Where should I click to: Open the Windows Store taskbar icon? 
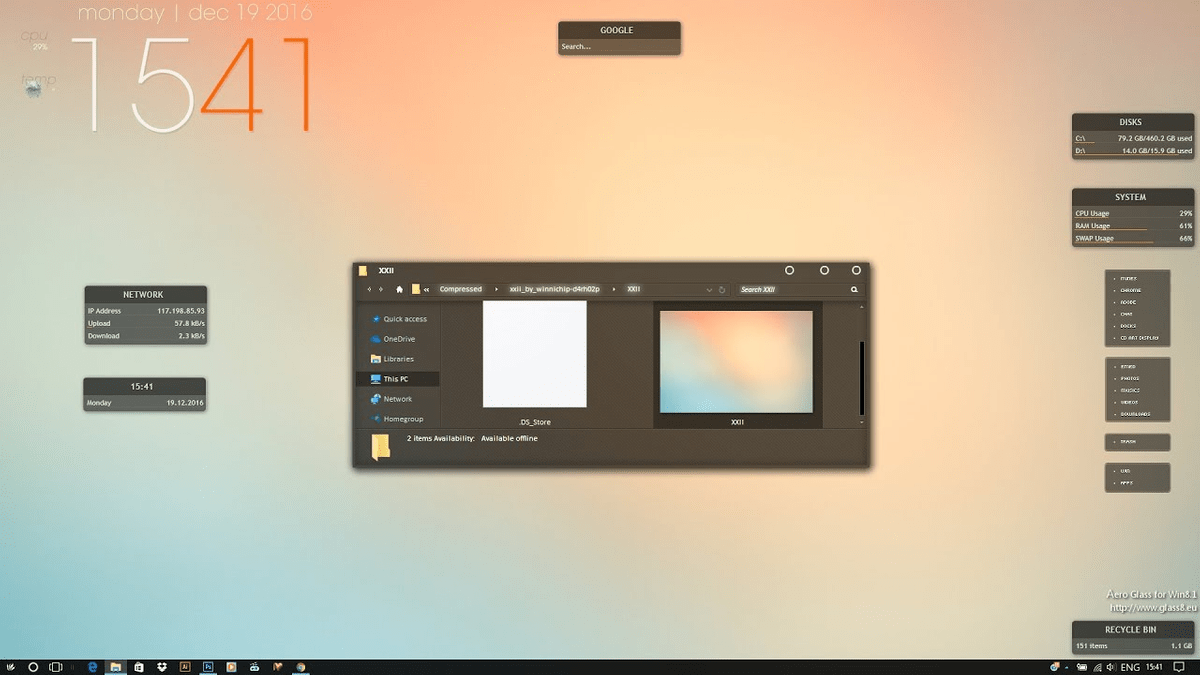139,666
